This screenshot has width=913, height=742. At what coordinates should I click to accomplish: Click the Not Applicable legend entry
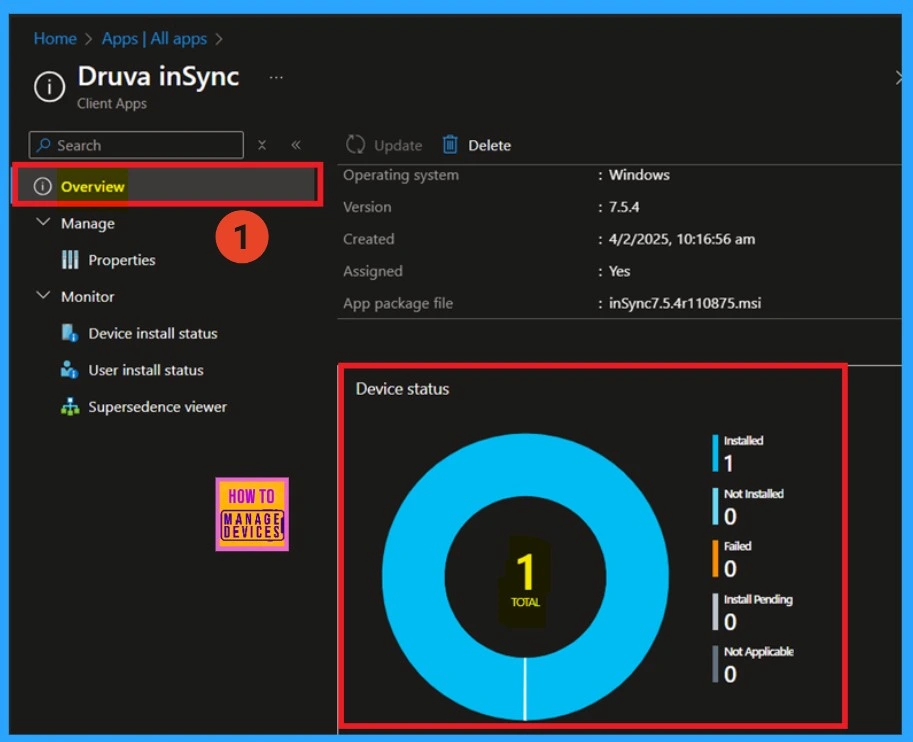(753, 664)
